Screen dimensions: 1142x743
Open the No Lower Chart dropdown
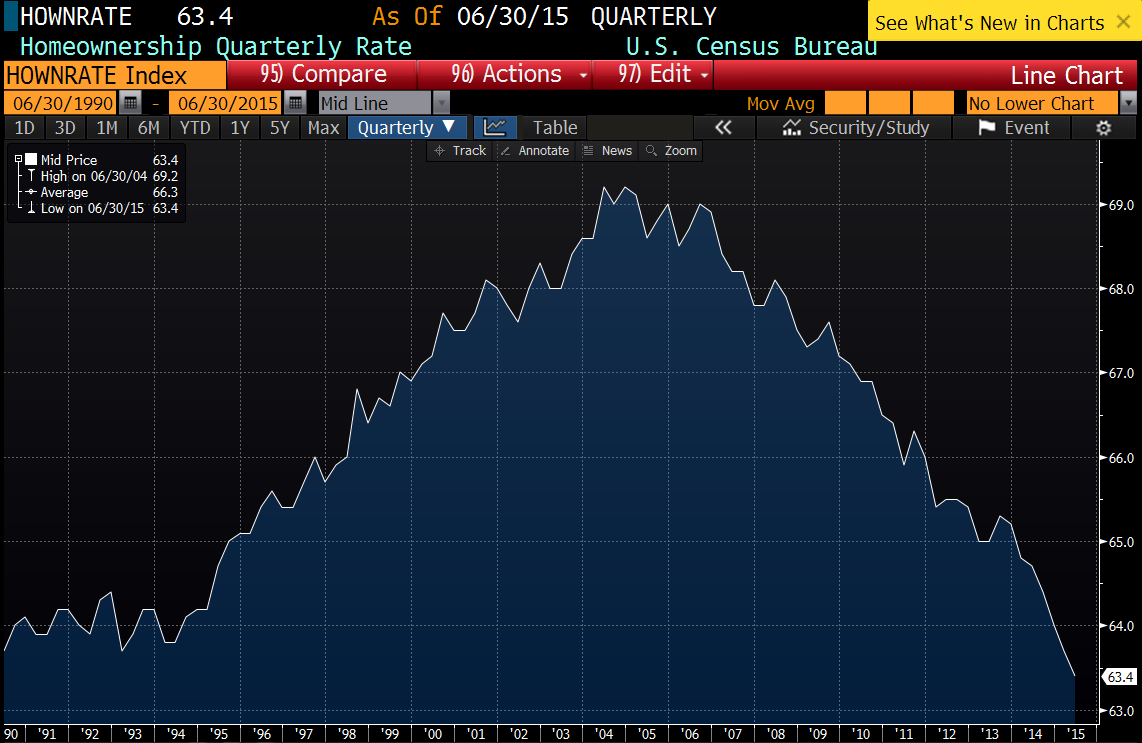click(x=1128, y=103)
